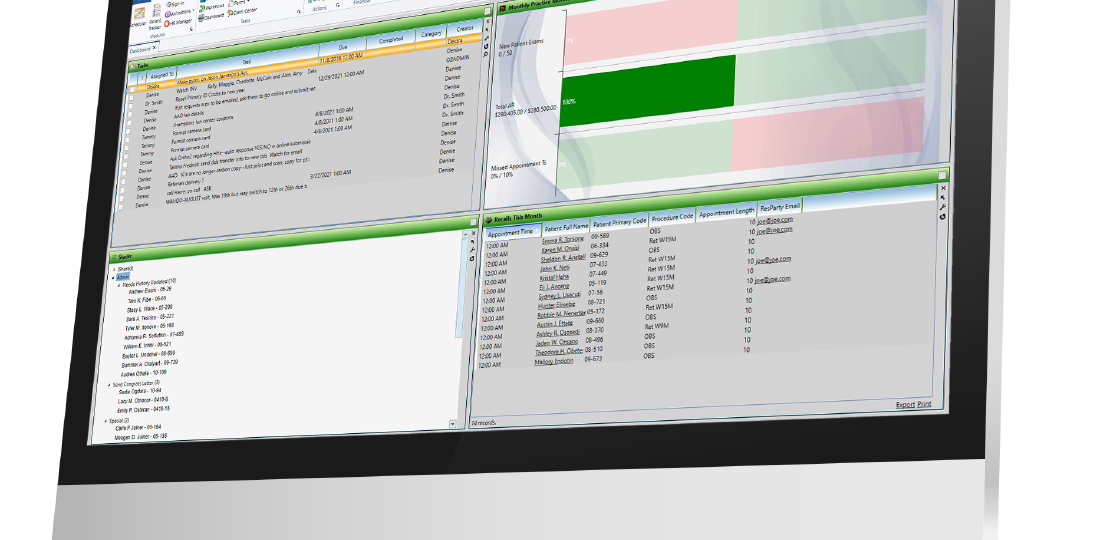The height and width of the screenshot is (540, 1110).
Task: Open Stacks widget settings via wrench icon
Action: pyautogui.click(x=473, y=251)
